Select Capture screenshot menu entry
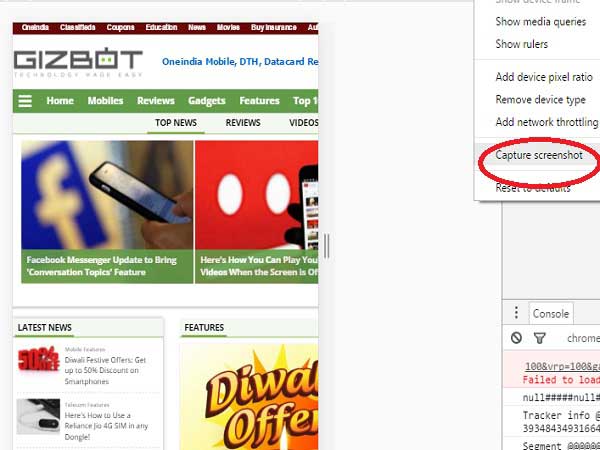 coord(539,155)
